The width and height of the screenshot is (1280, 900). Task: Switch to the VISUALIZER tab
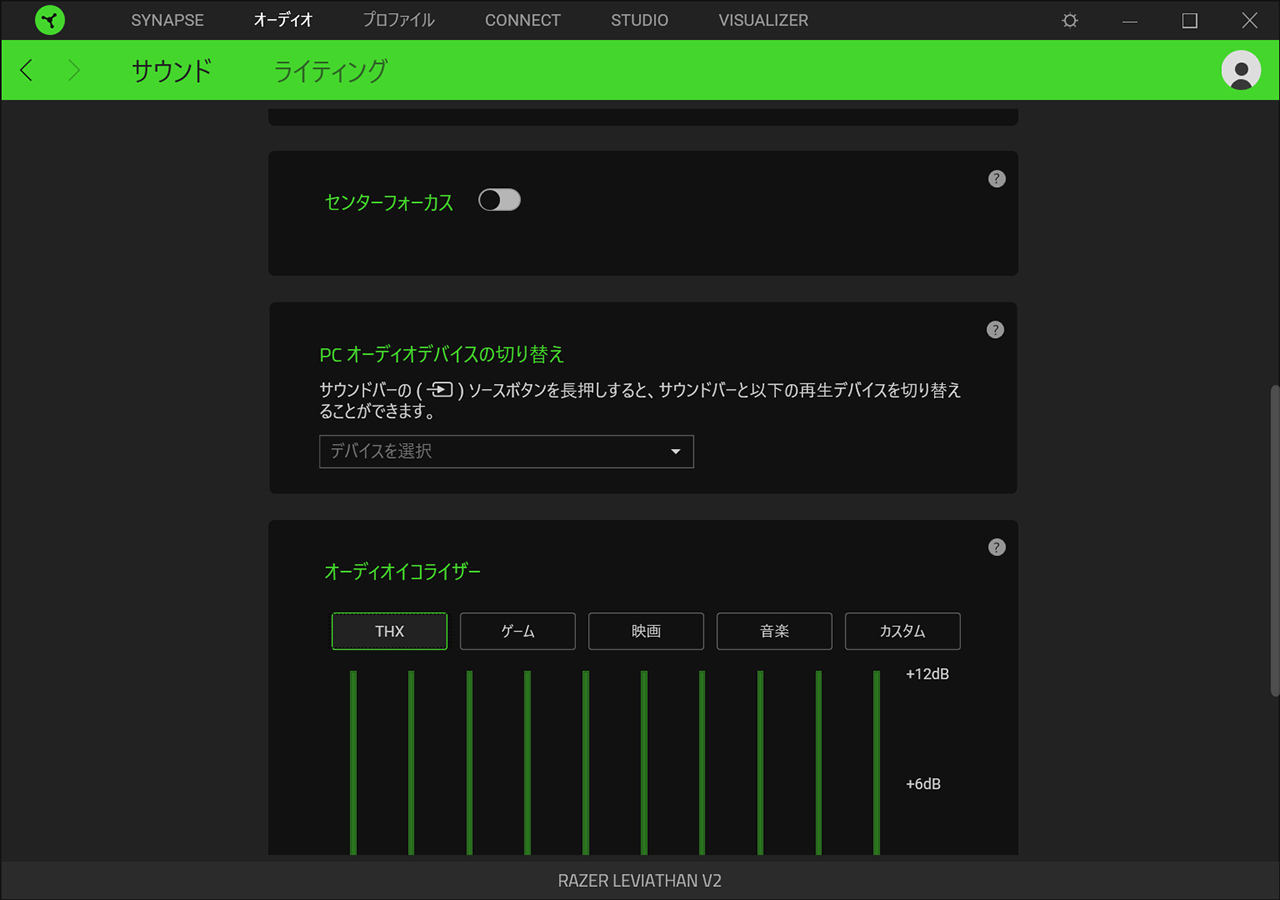click(x=763, y=20)
